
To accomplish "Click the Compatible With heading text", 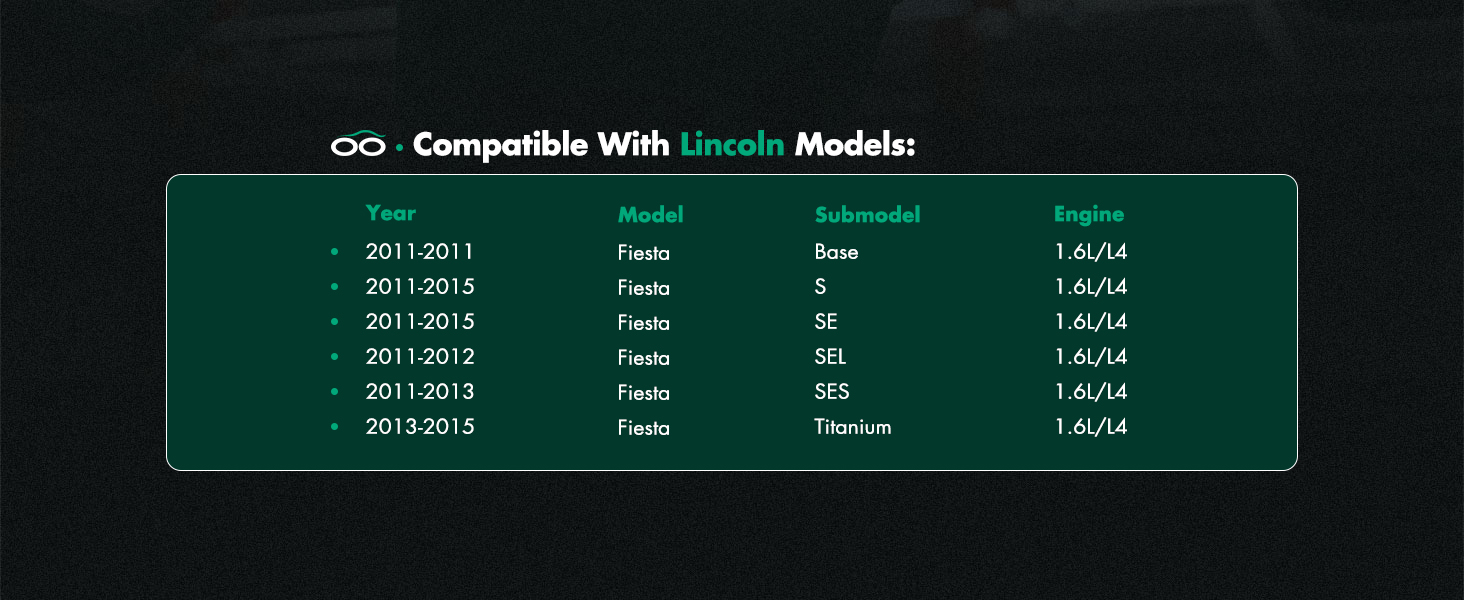I will click(x=541, y=145).
